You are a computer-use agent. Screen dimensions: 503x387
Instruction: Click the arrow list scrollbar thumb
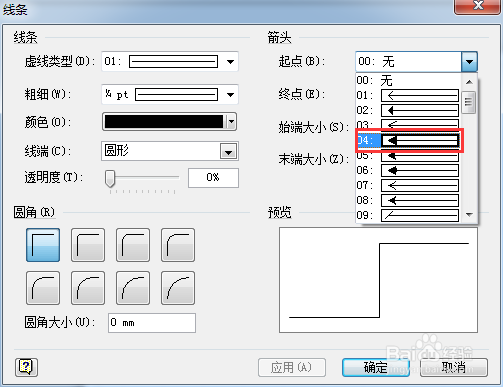pos(469,102)
